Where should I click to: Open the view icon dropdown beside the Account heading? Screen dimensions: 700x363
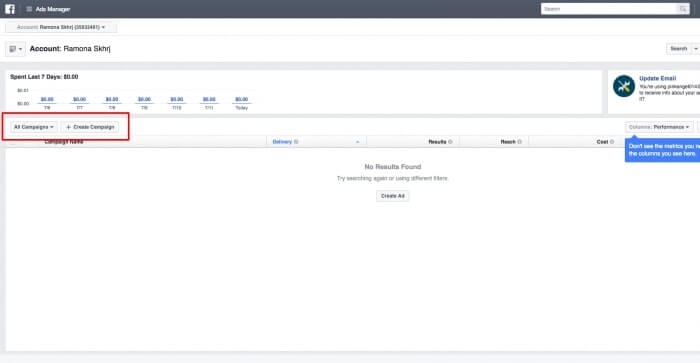(15, 49)
